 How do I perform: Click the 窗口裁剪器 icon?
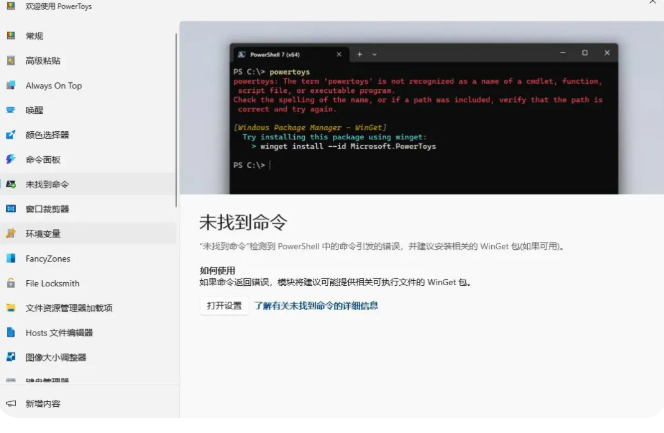pyautogui.click(x=11, y=209)
